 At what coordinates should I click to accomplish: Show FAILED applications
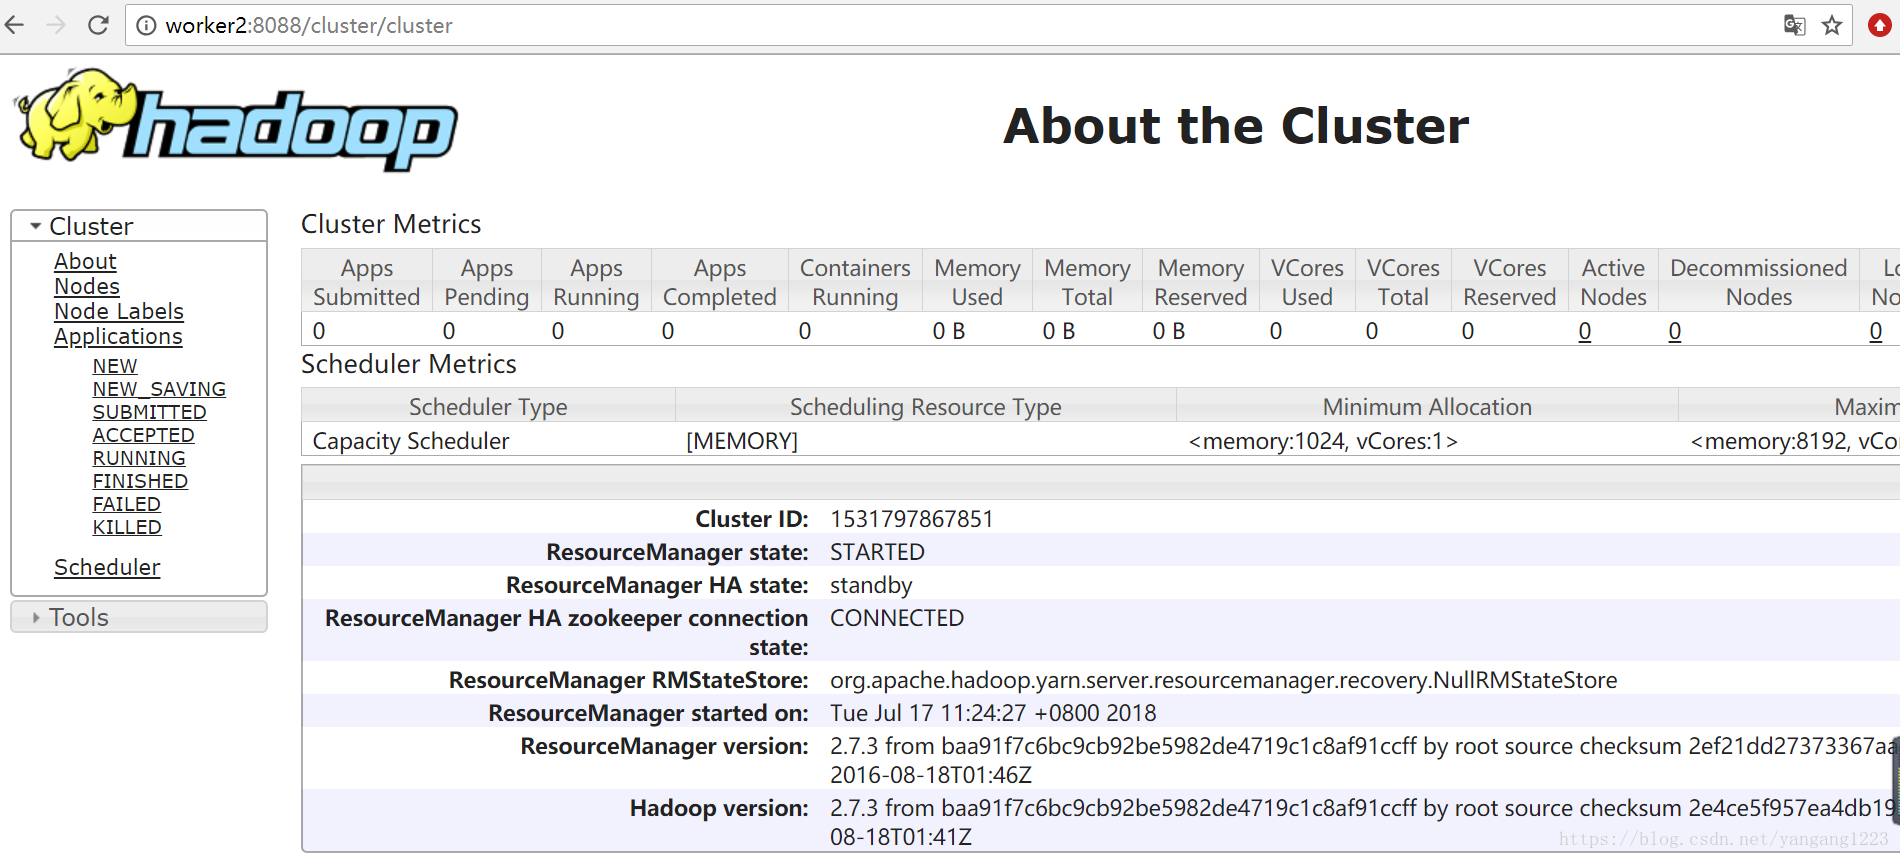(127, 504)
